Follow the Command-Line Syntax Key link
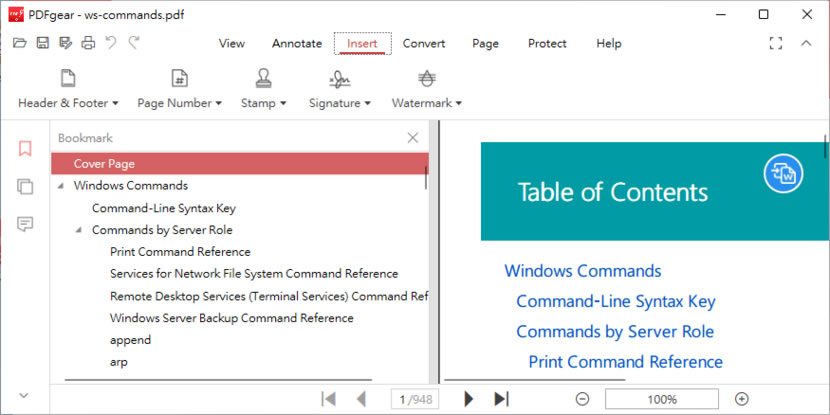 pyautogui.click(x=616, y=301)
